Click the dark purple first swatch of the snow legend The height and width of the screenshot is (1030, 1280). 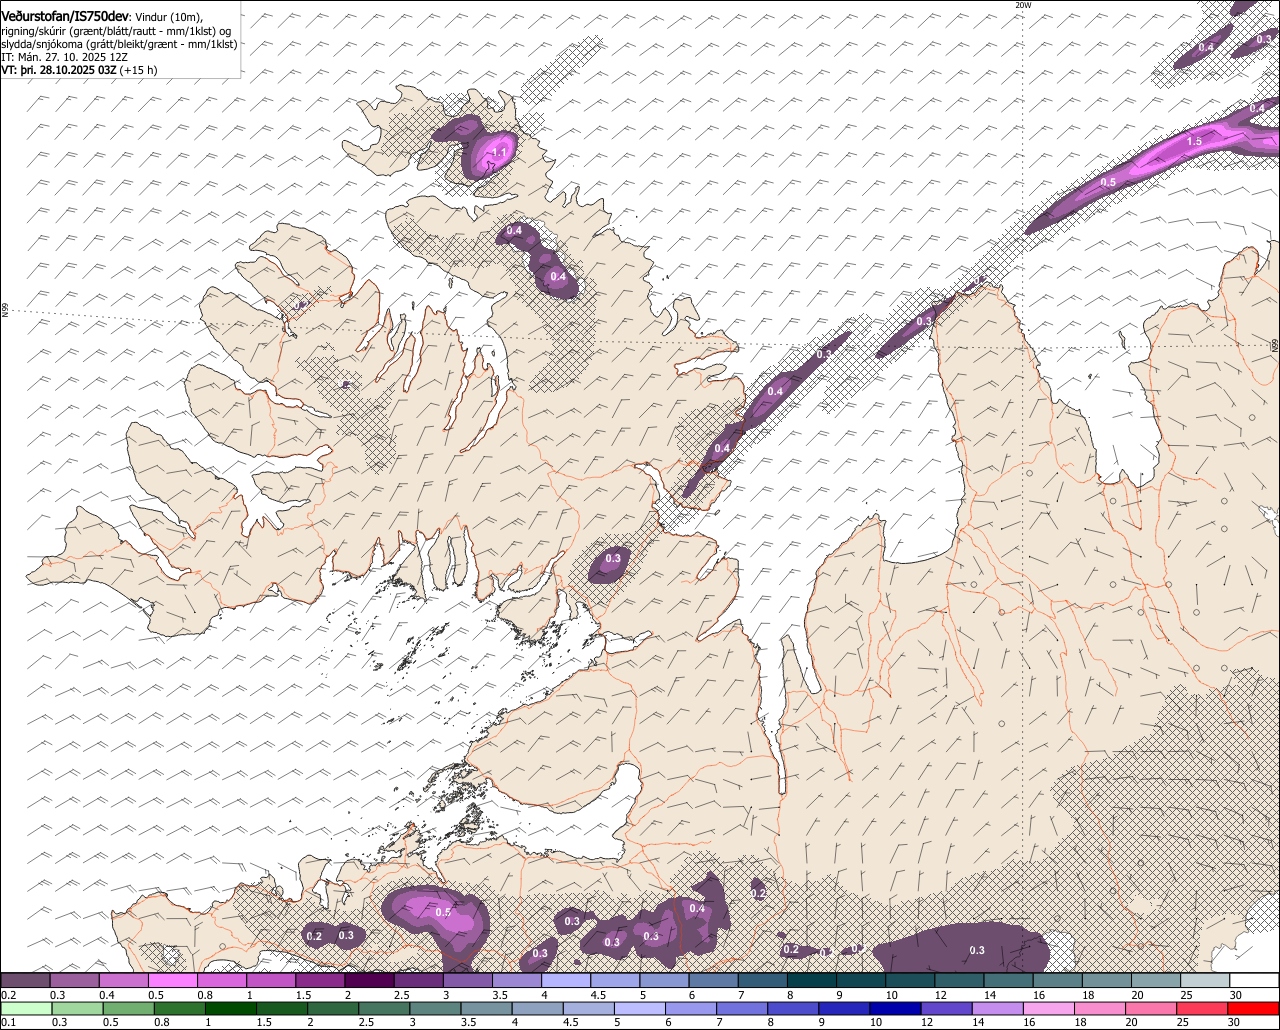(x=25, y=980)
